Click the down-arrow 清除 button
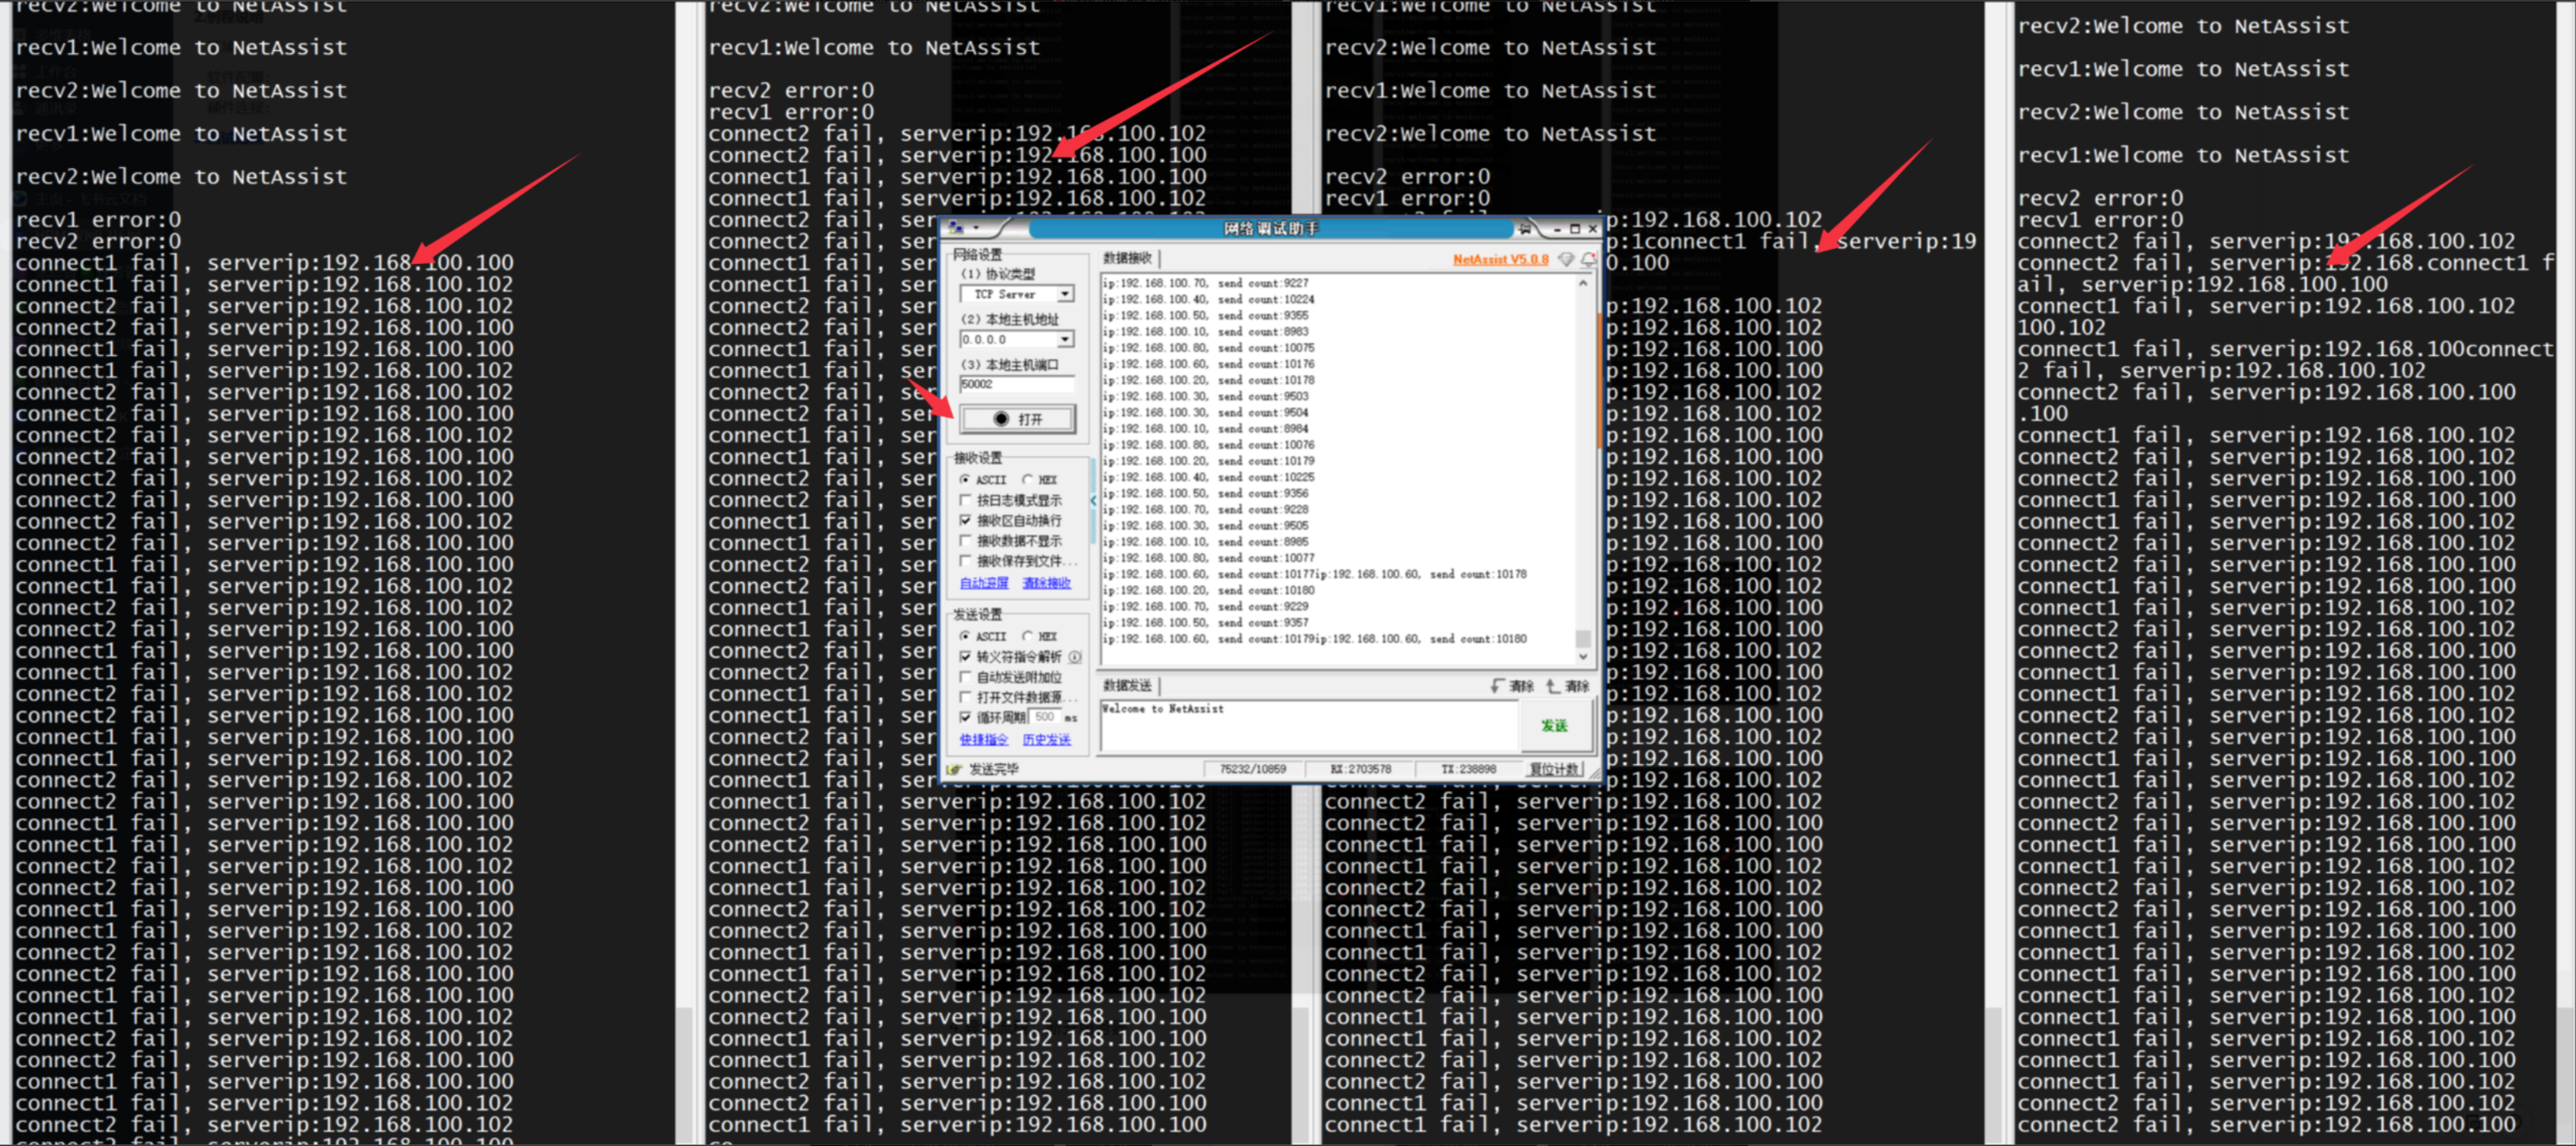The width and height of the screenshot is (2576, 1146). [x=1512, y=686]
